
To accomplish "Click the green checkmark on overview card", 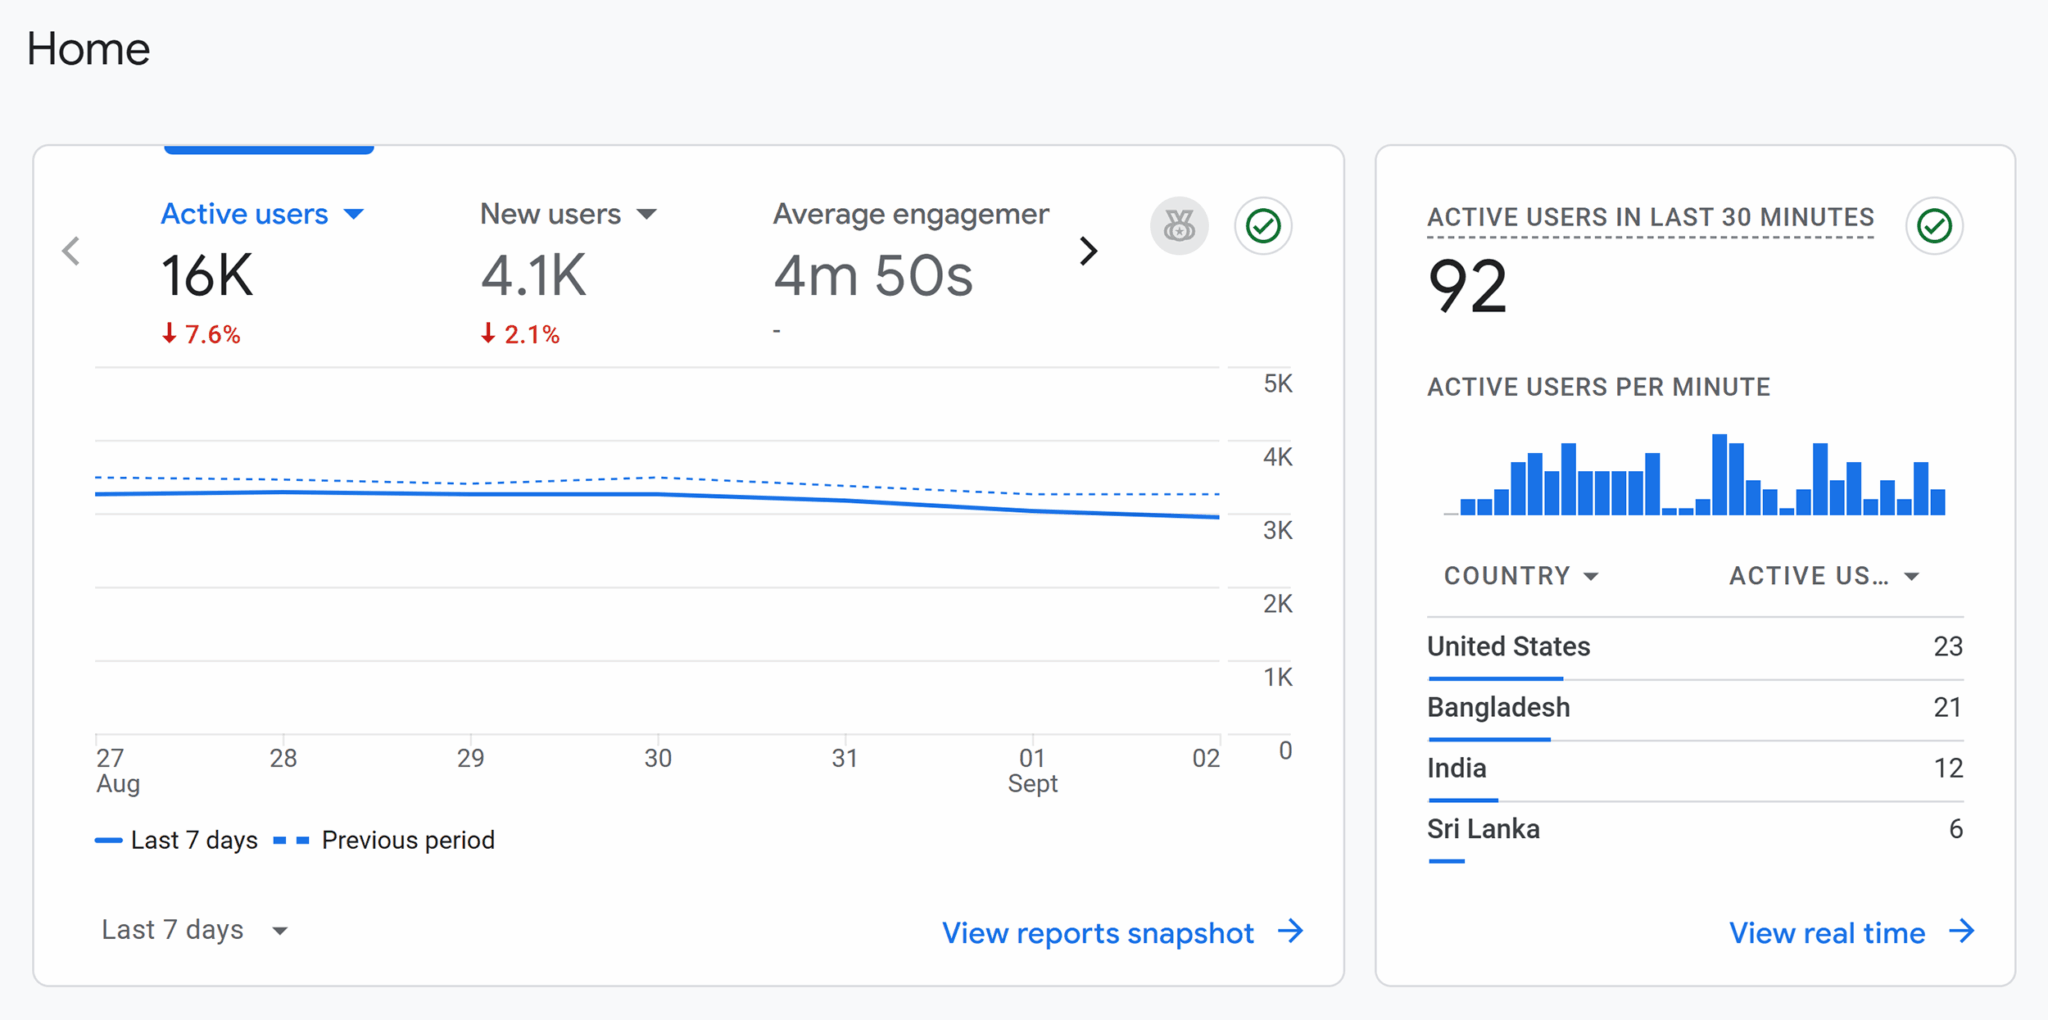I will [1263, 226].
